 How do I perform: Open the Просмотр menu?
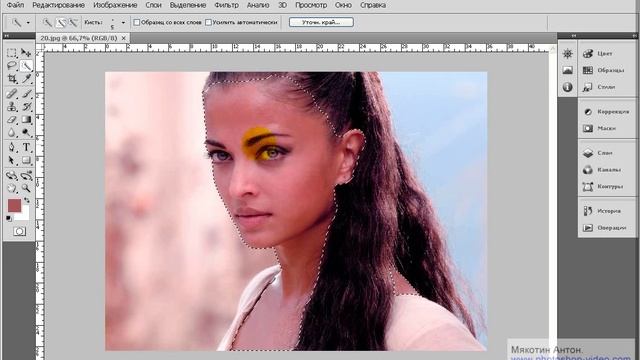coord(311,5)
